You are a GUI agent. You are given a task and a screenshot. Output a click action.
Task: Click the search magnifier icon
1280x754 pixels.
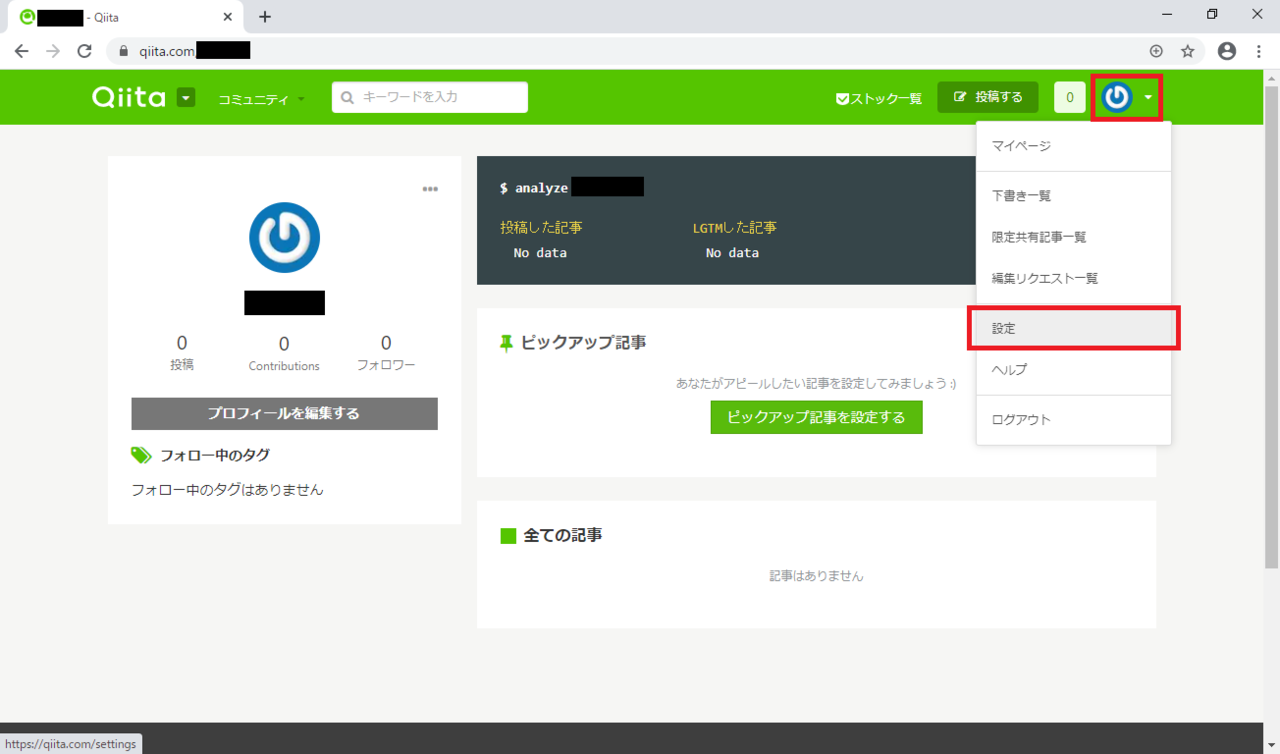(x=348, y=98)
